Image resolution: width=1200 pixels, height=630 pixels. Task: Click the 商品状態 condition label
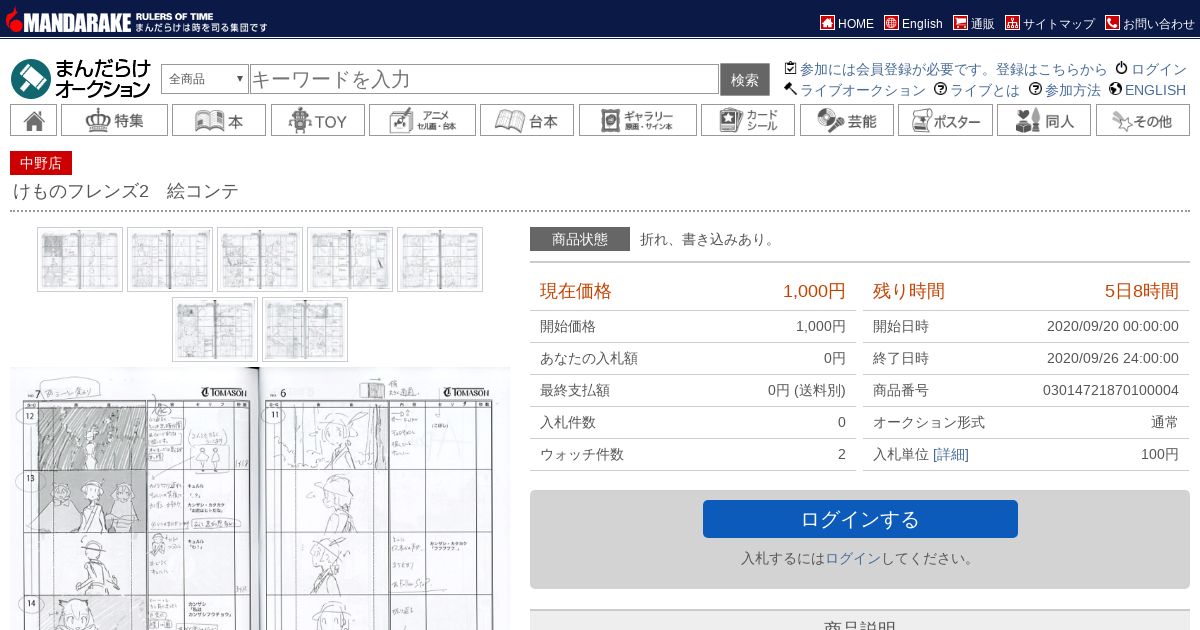tap(580, 239)
